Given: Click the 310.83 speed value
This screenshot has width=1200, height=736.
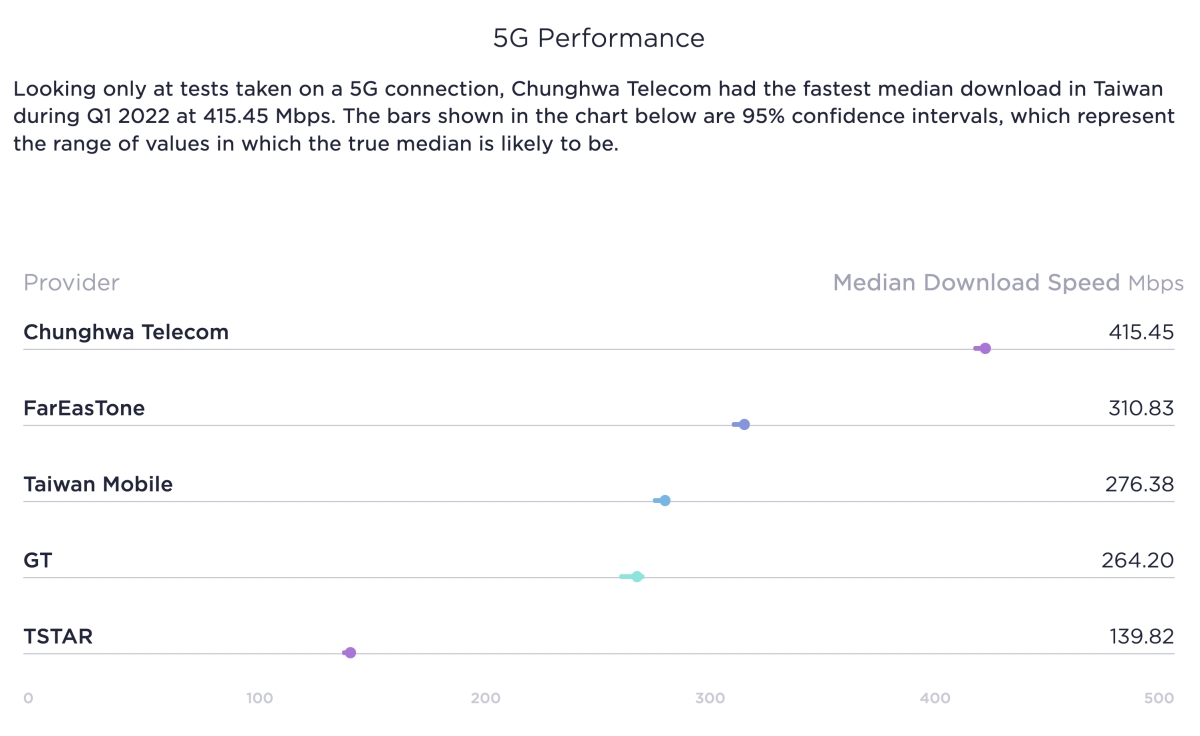Looking at the screenshot, I should 1141,408.
